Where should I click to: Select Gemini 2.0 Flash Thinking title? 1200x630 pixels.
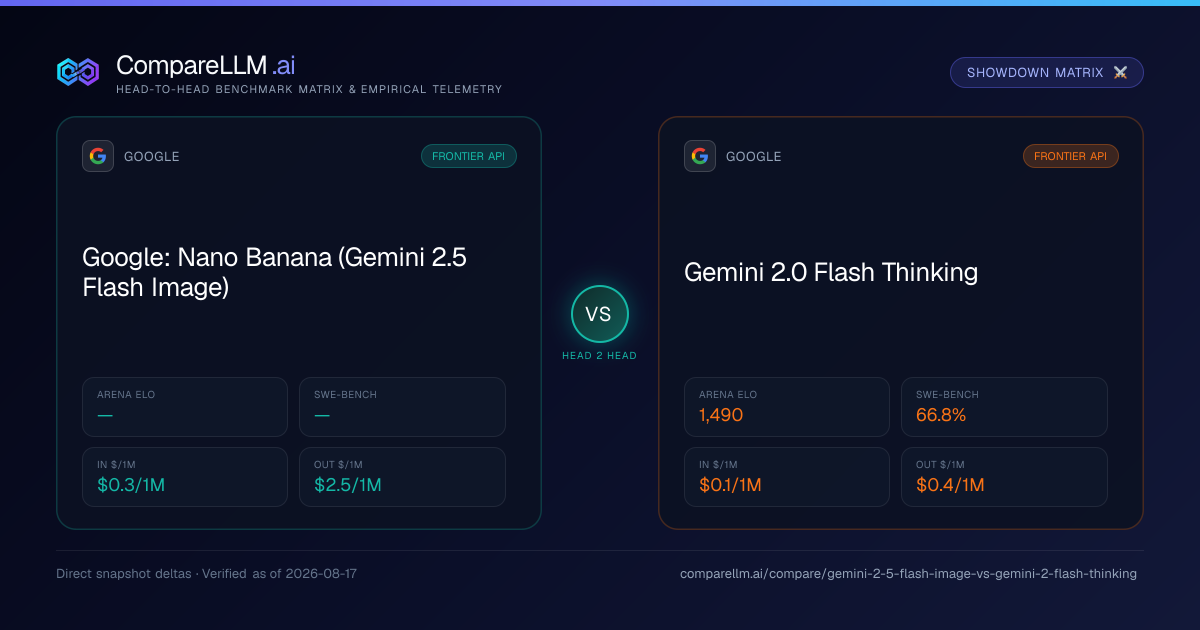click(x=831, y=272)
